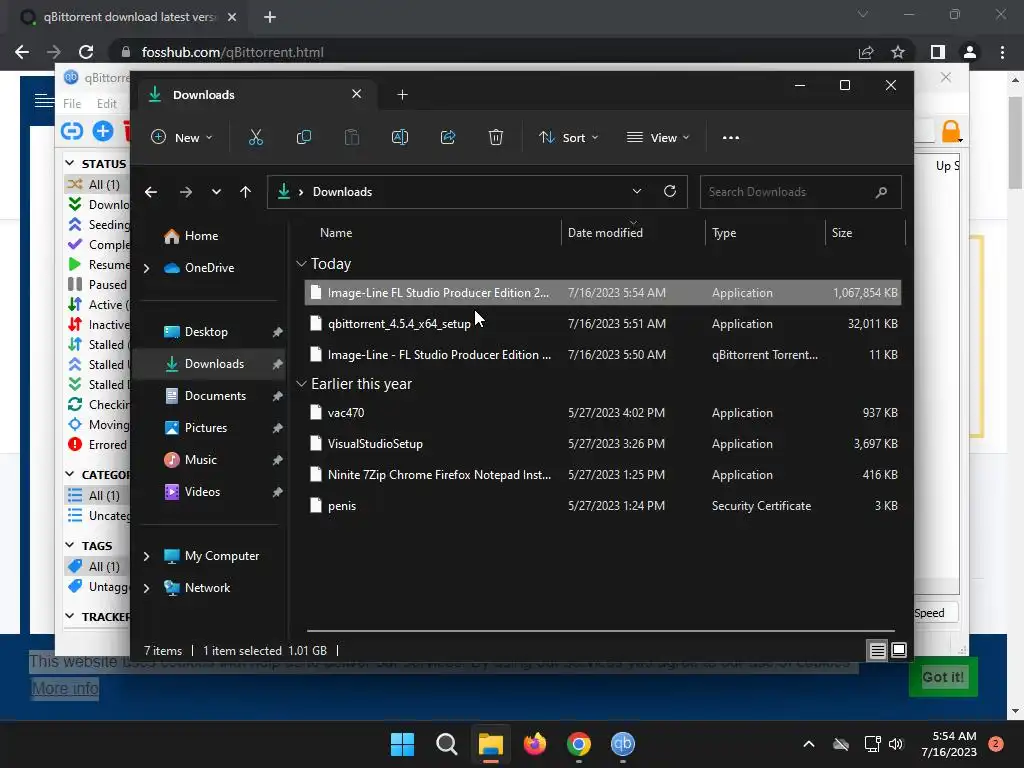Click Chrome address bar URL
1024x768 pixels.
232,52
